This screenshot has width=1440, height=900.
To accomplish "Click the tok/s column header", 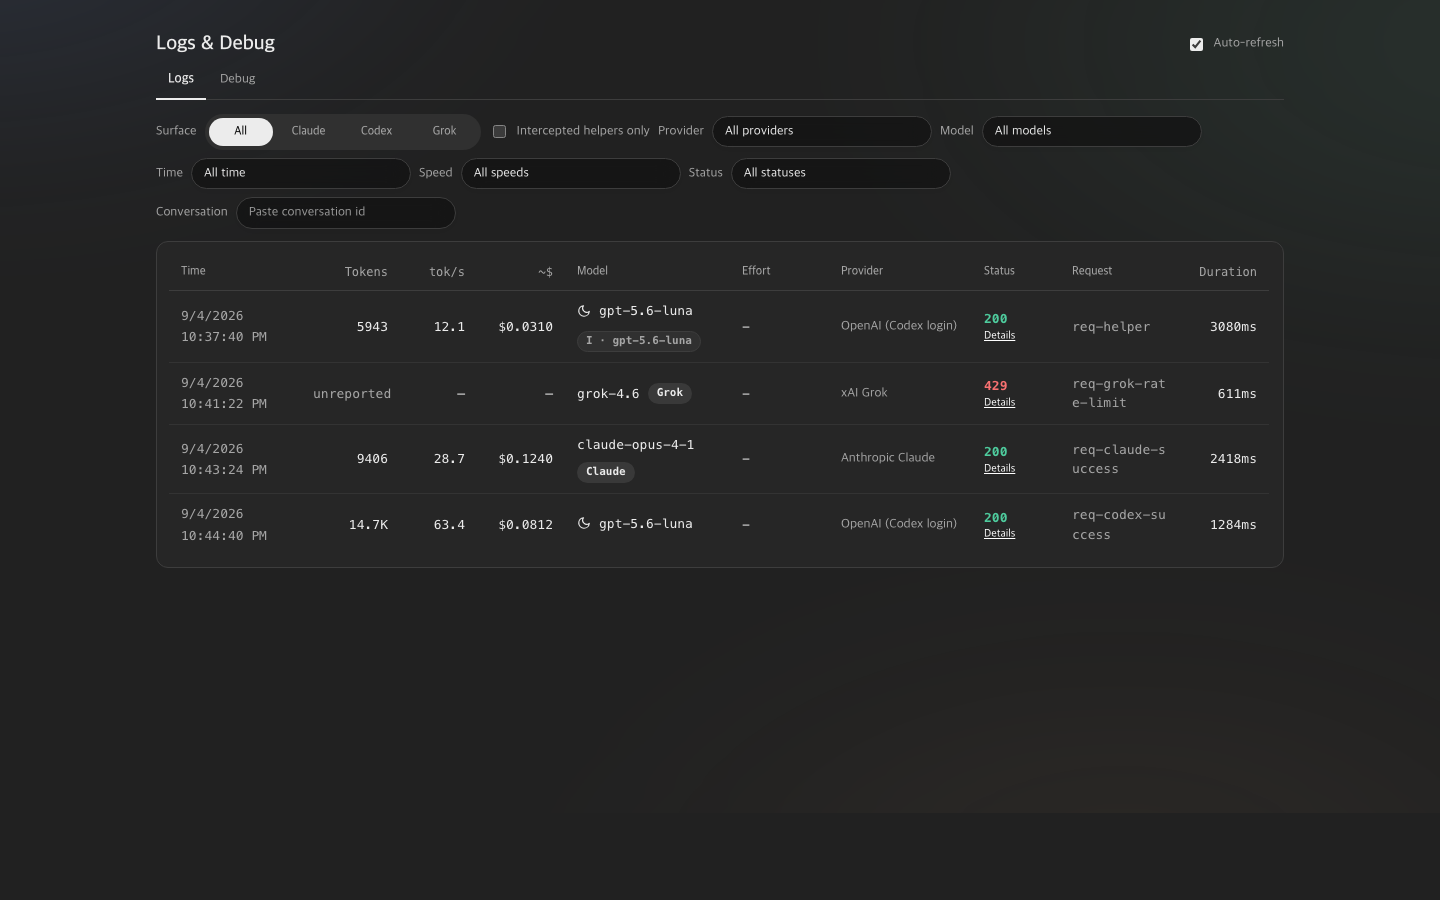I will [x=447, y=272].
